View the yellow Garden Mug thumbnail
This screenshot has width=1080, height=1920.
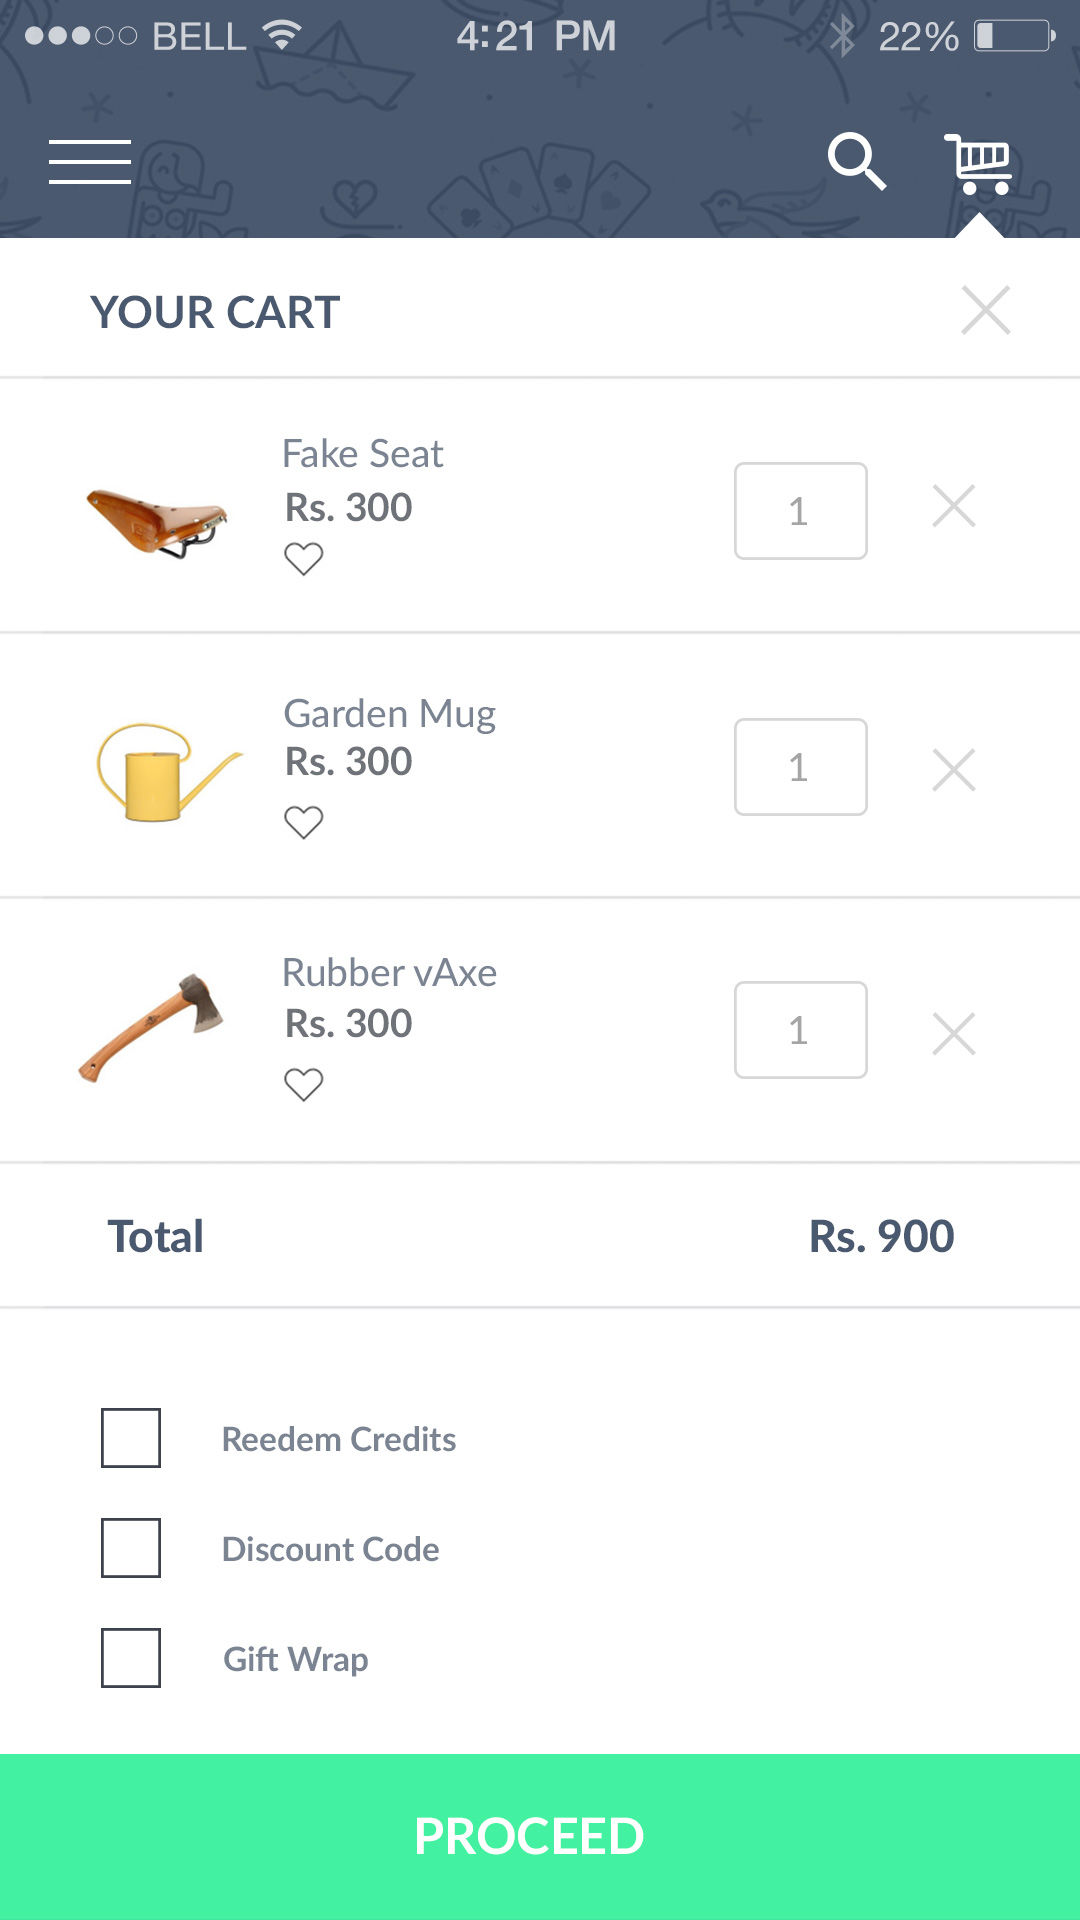coord(166,772)
